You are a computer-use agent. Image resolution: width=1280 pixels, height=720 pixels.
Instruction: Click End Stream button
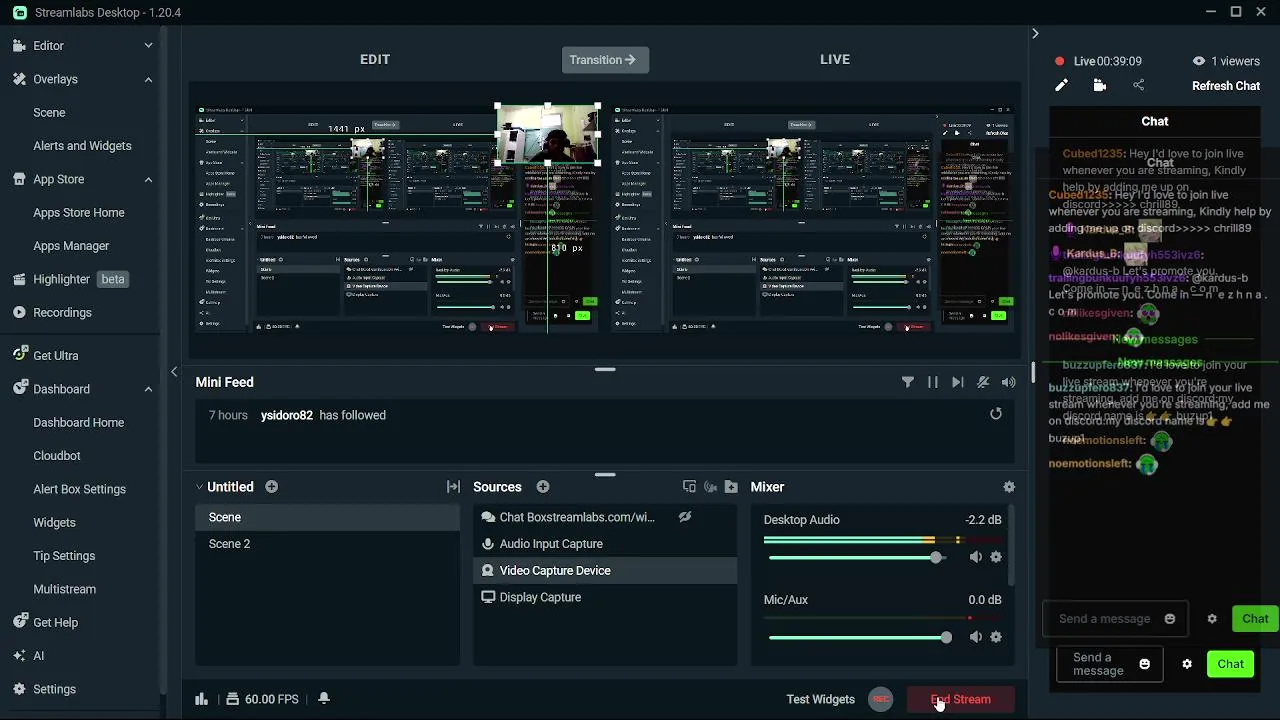coord(961,699)
